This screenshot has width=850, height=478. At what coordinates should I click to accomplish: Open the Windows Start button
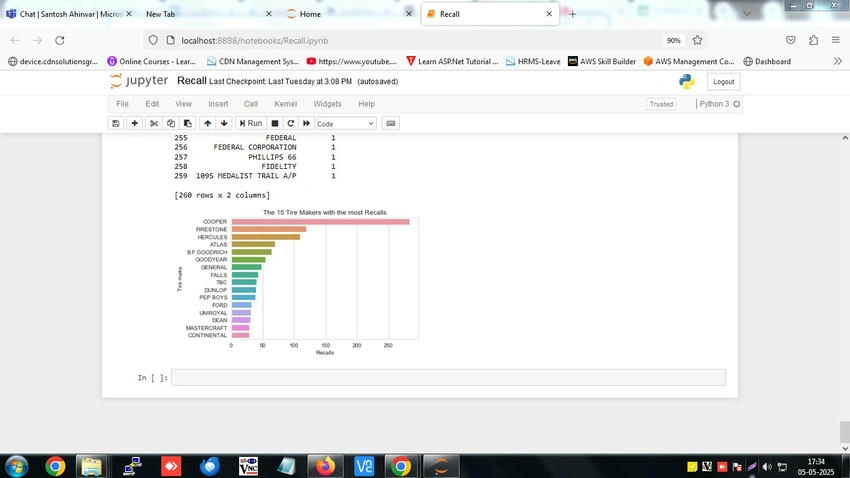tap(16, 466)
